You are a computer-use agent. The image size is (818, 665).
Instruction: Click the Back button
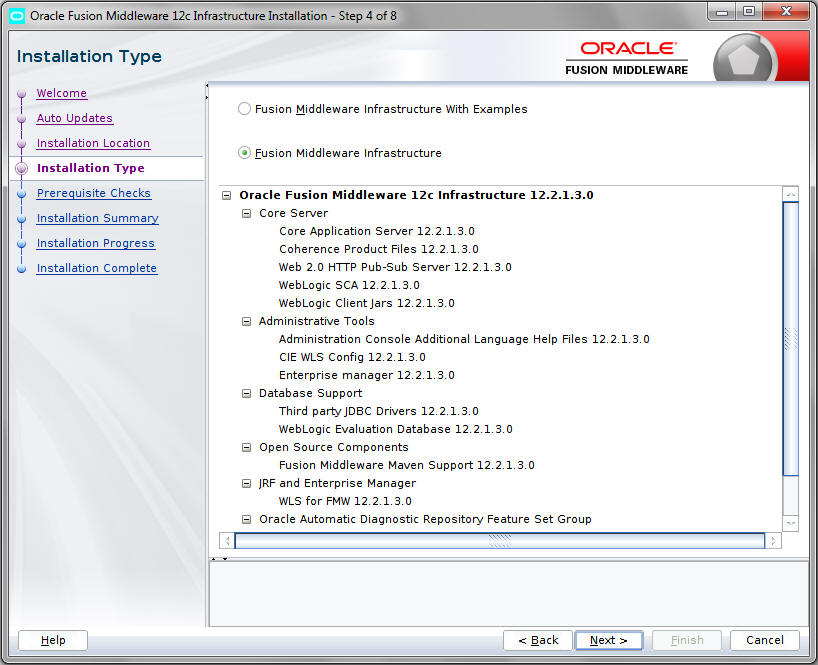[x=538, y=640]
